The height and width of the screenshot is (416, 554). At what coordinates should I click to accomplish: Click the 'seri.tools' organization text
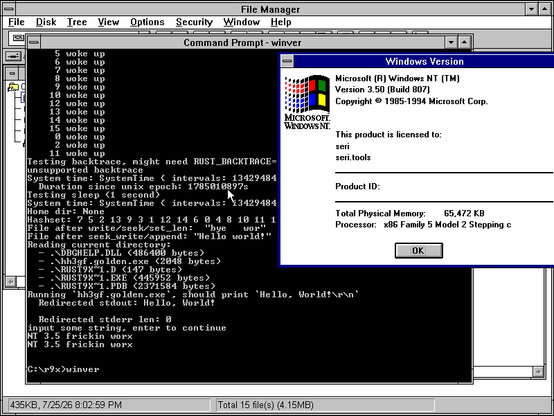pos(353,157)
